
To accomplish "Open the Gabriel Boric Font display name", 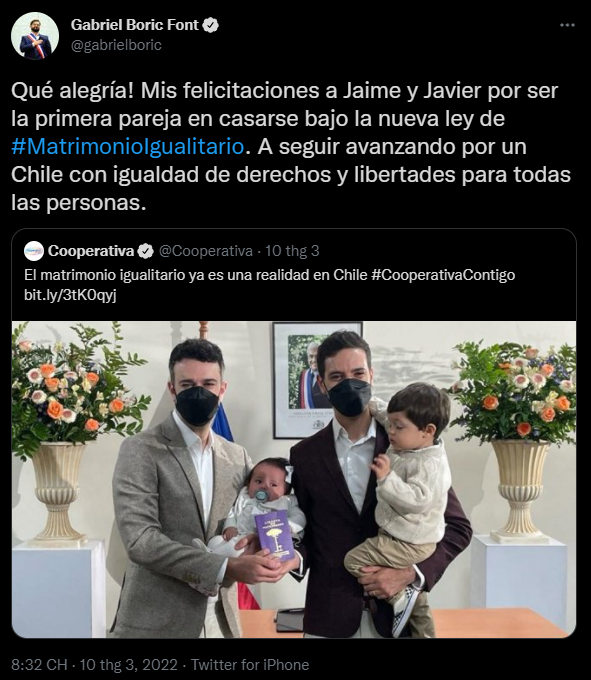I will 134,25.
